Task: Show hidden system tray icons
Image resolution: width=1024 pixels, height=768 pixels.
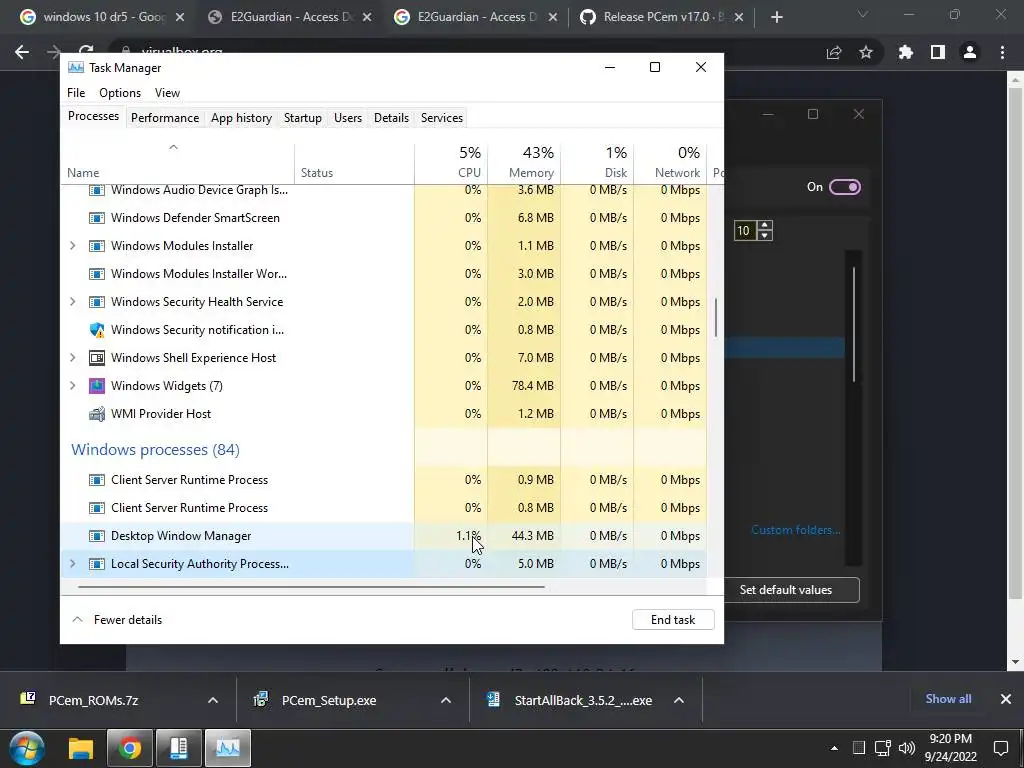Action: [834, 748]
